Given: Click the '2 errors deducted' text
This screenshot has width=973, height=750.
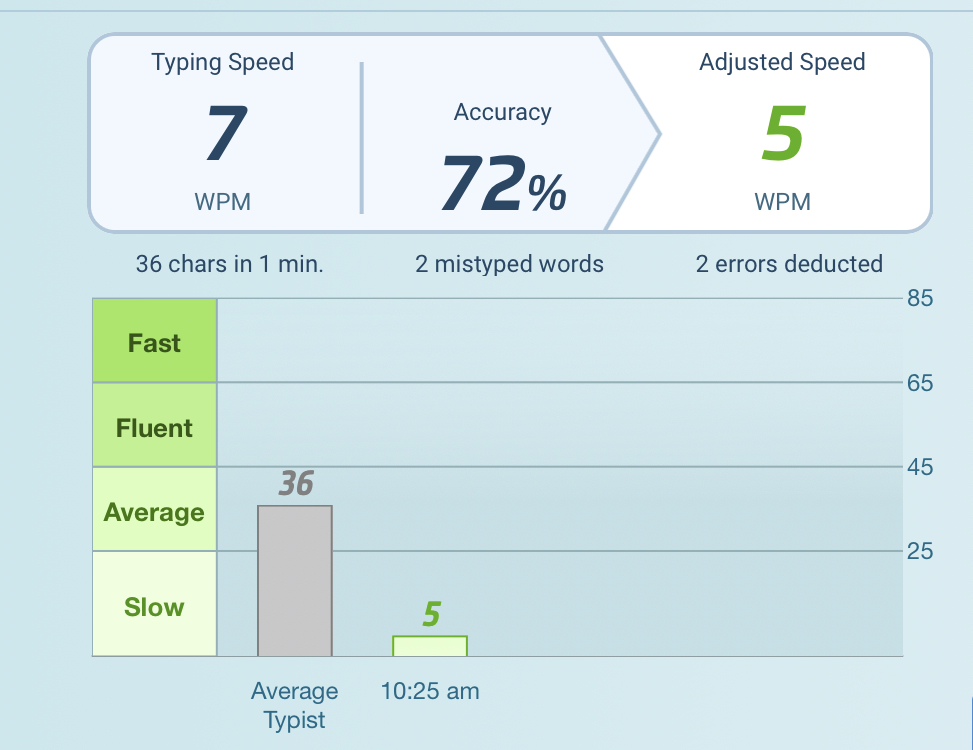Looking at the screenshot, I should tap(789, 265).
